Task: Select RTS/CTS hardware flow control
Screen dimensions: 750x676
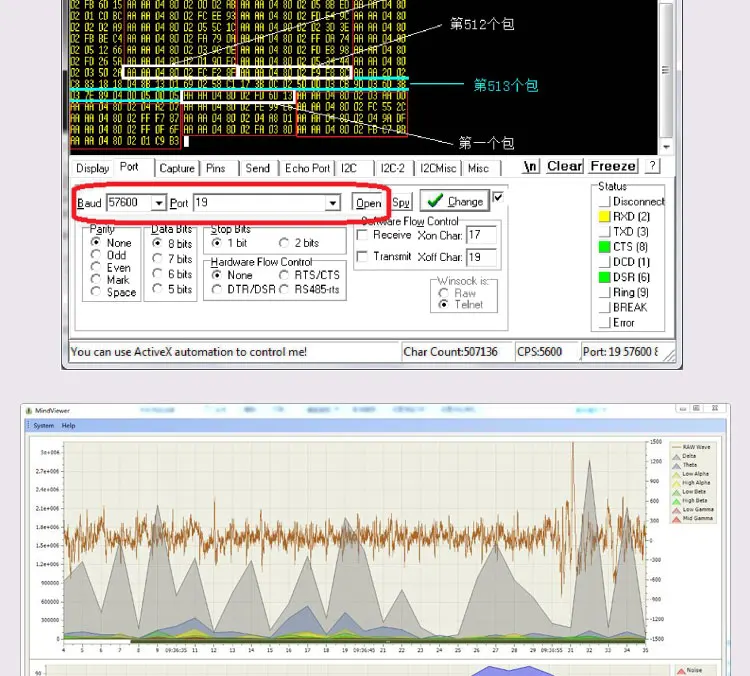Action: coord(309,275)
